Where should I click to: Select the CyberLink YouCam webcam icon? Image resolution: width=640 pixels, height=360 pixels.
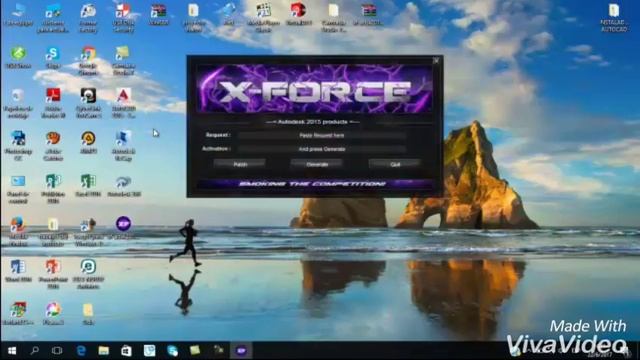pyautogui.click(x=88, y=103)
